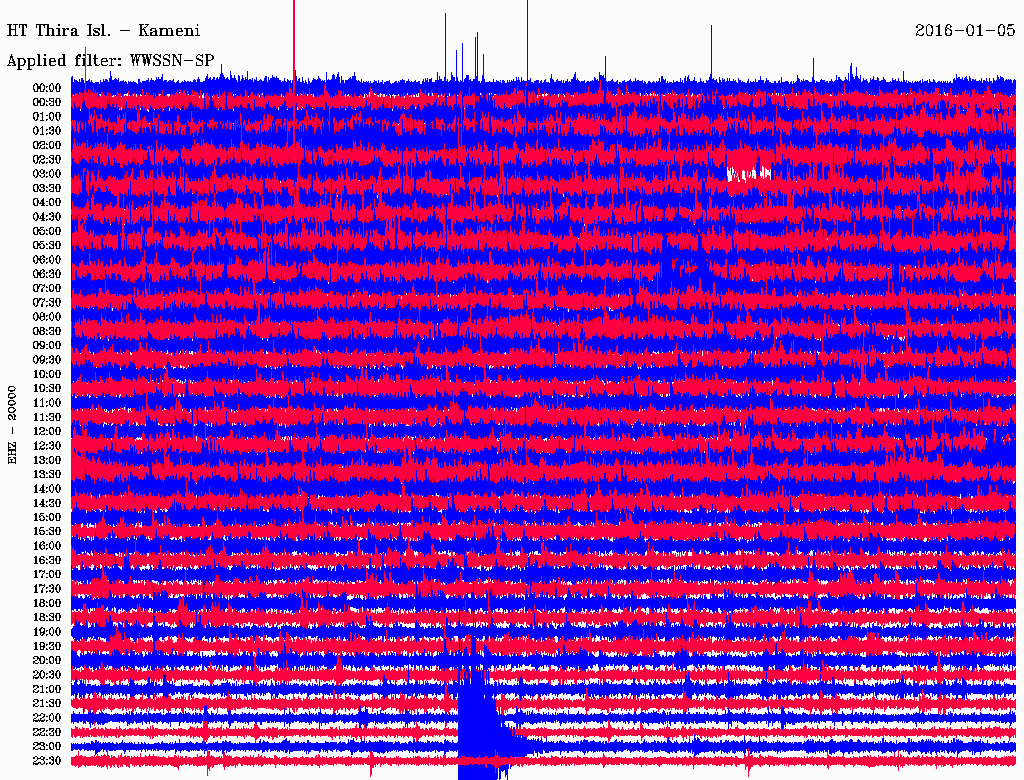Image resolution: width=1024 pixels, height=780 pixels.
Task: Select the 00:00 time label
Action: point(47,88)
